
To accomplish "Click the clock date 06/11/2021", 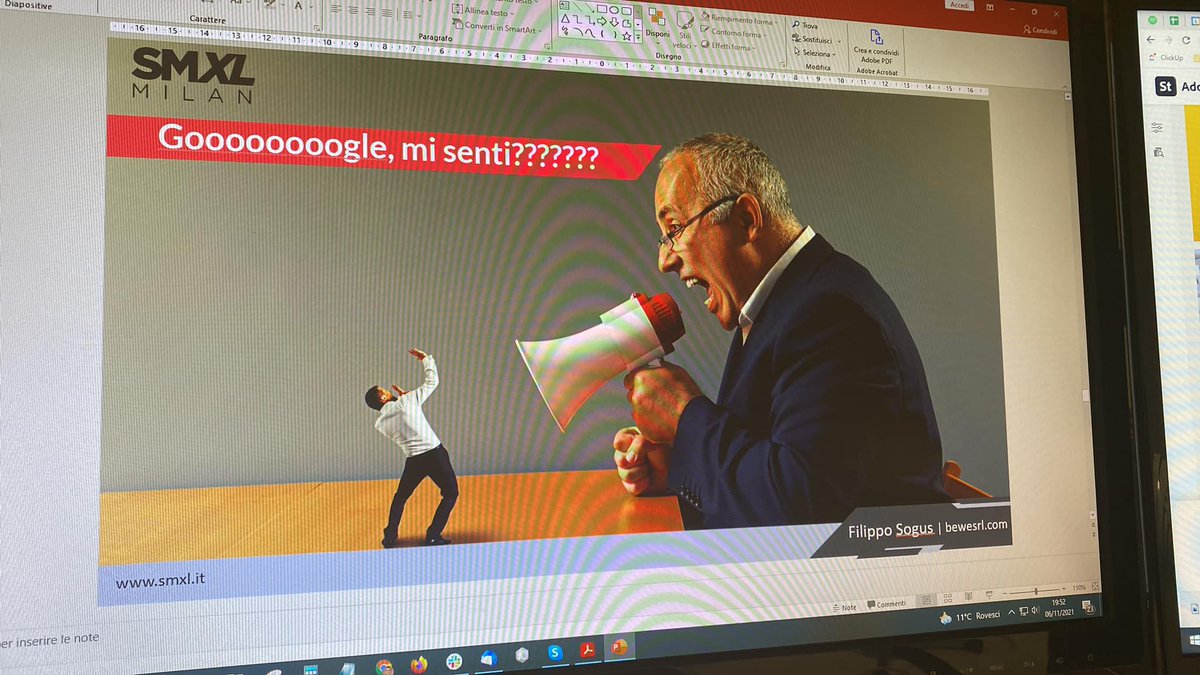I will pos(1060,614).
